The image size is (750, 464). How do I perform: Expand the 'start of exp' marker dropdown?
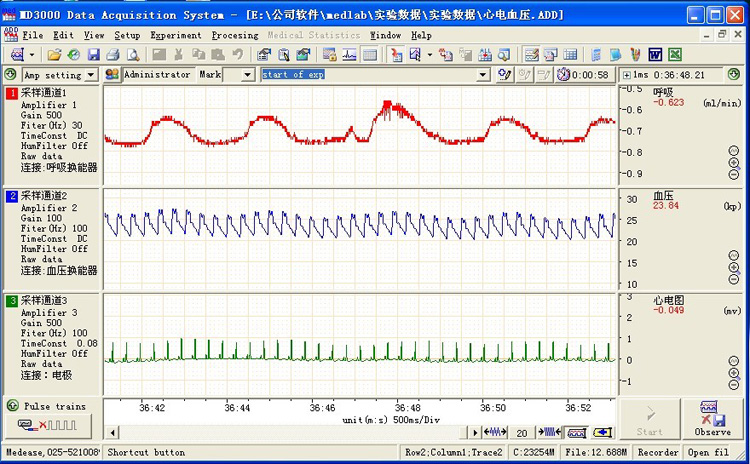(483, 75)
